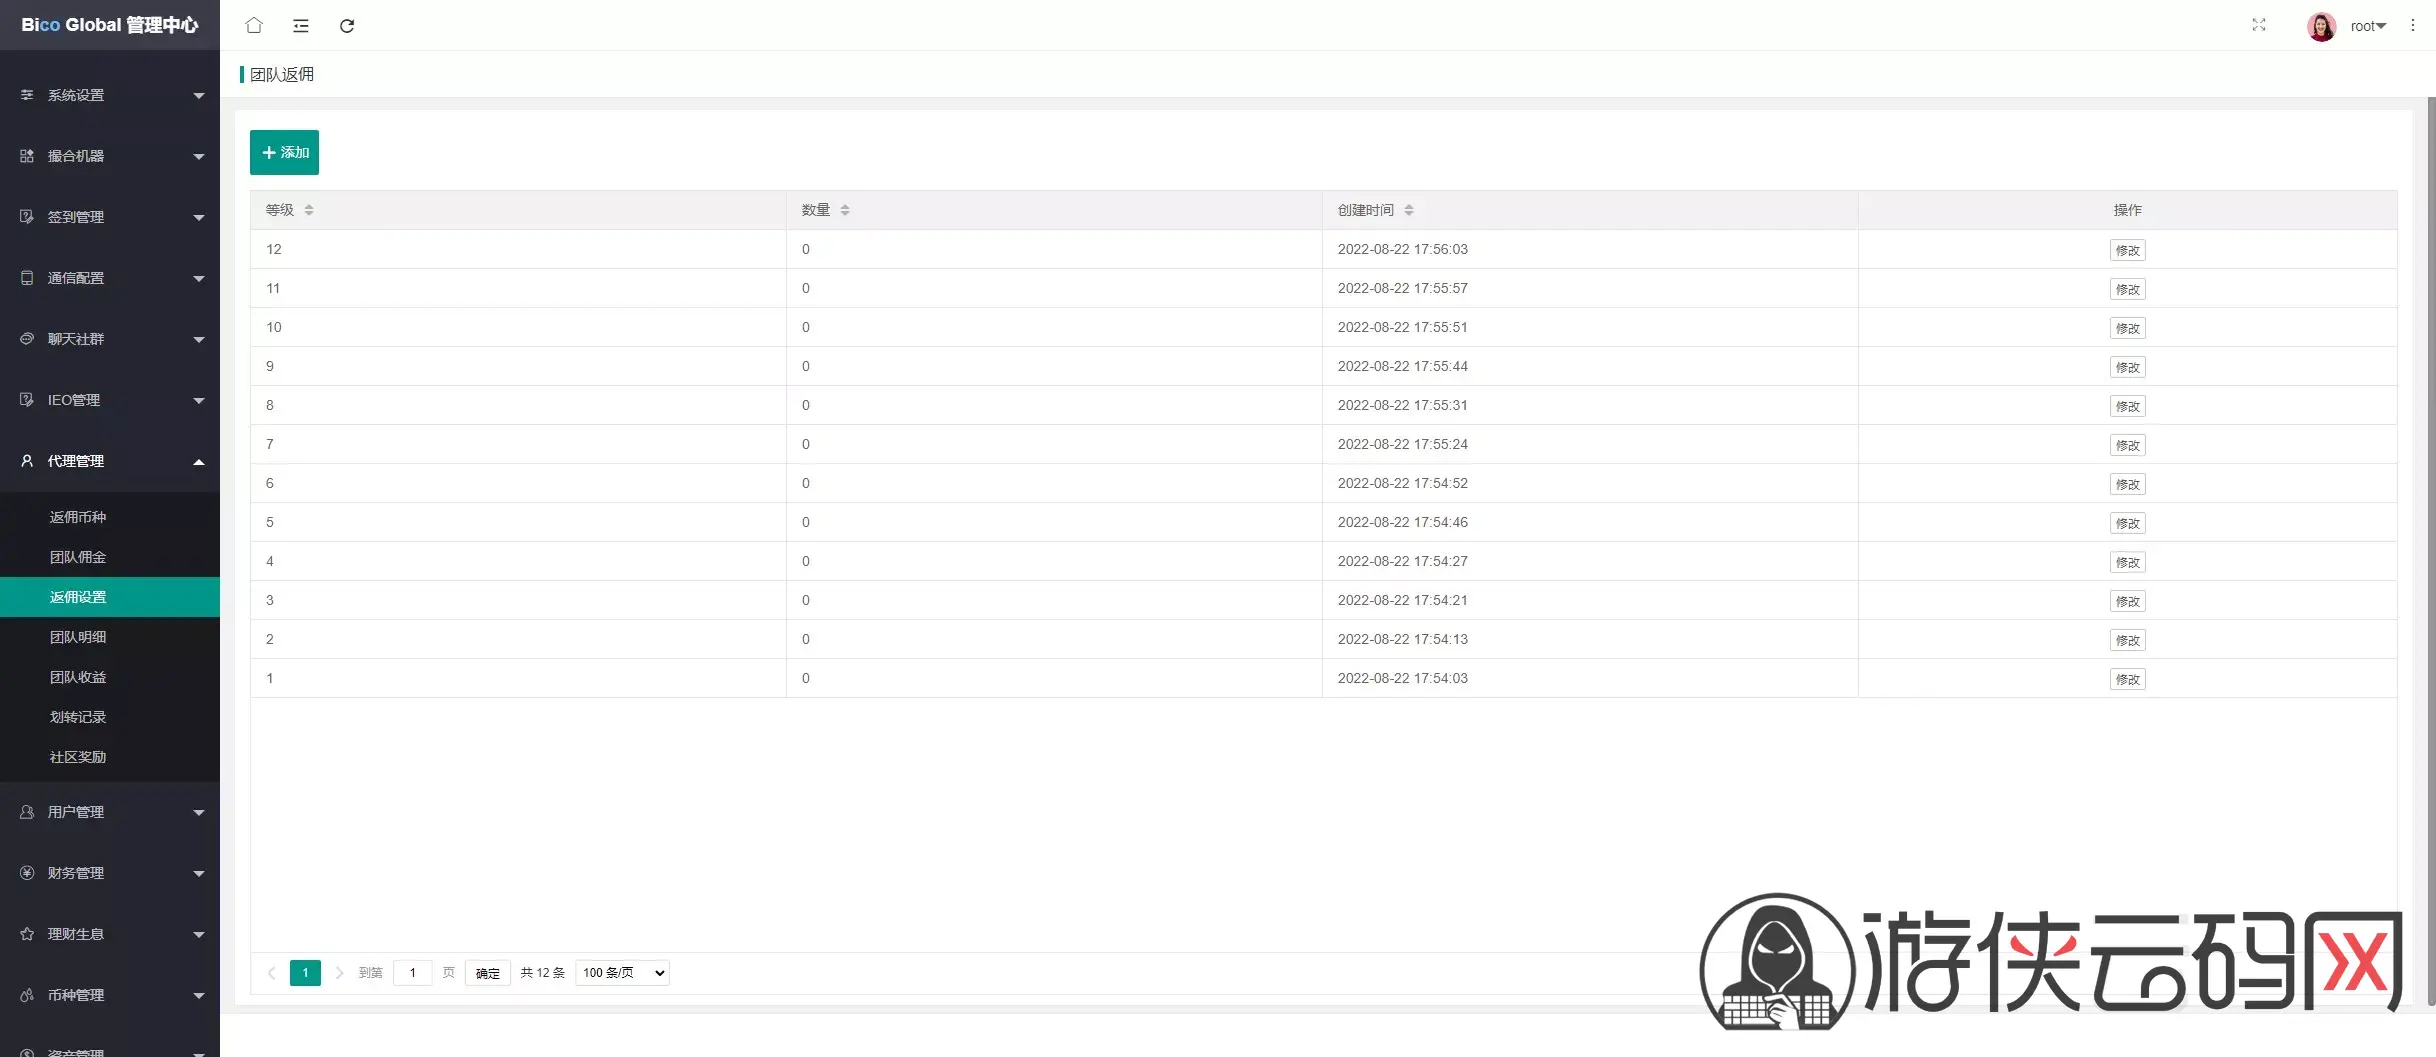Image resolution: width=2436 pixels, height=1057 pixels.
Task: Sort table by 等级 column arrows
Action: click(x=309, y=210)
